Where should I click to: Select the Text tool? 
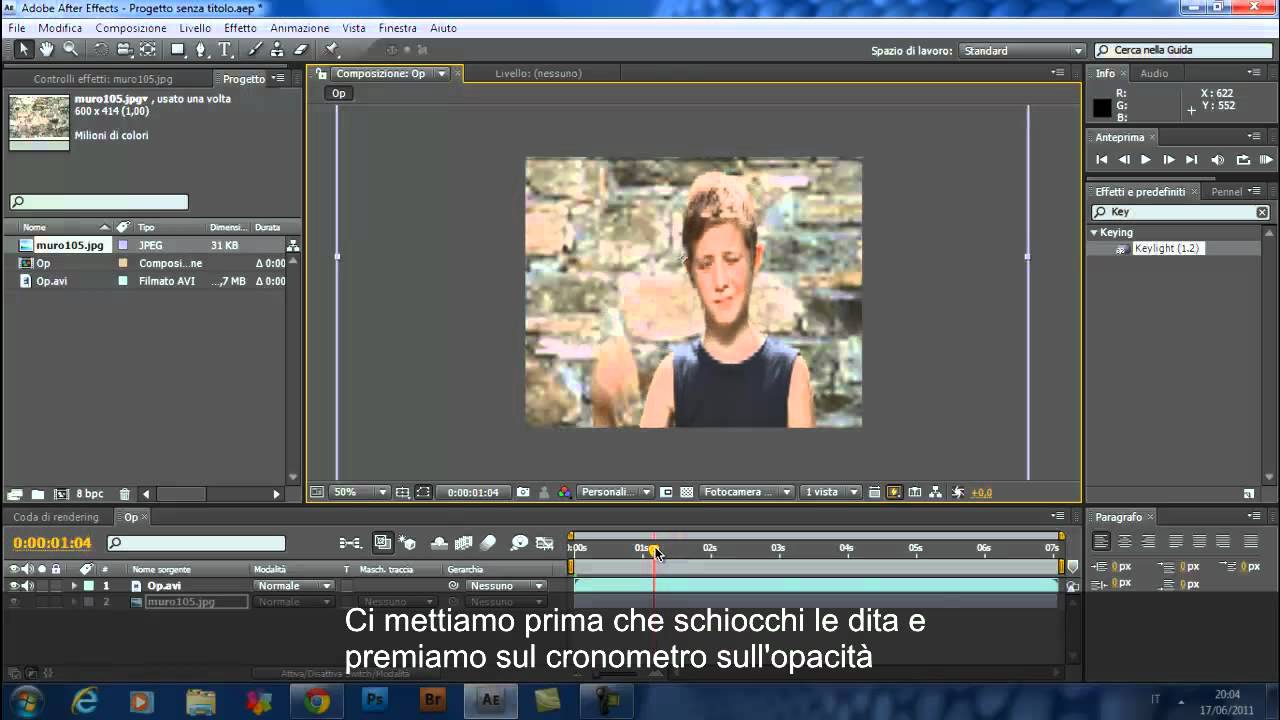[225, 49]
